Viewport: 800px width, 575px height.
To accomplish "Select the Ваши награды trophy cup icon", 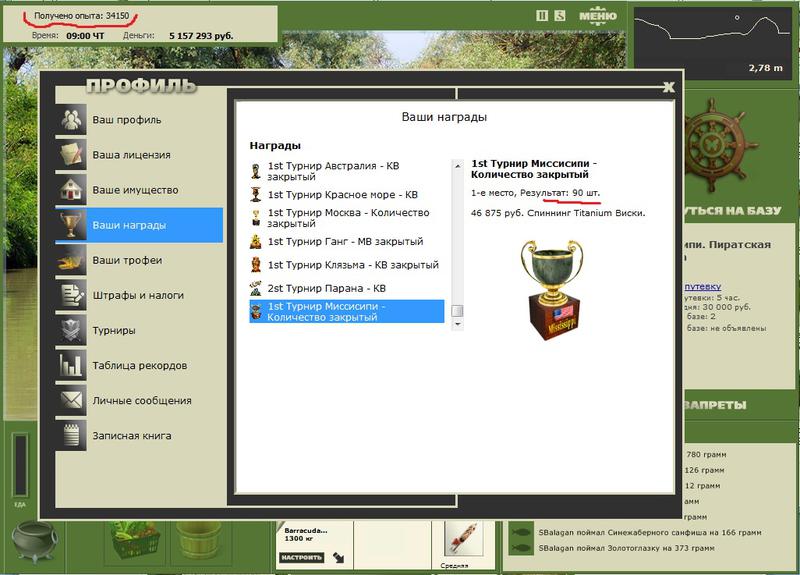I will coord(71,225).
